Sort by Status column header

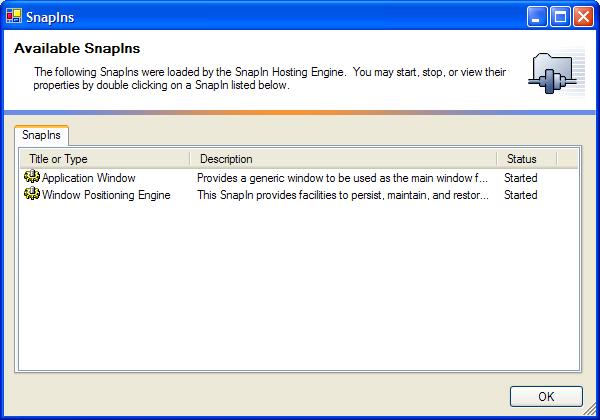tap(527, 159)
